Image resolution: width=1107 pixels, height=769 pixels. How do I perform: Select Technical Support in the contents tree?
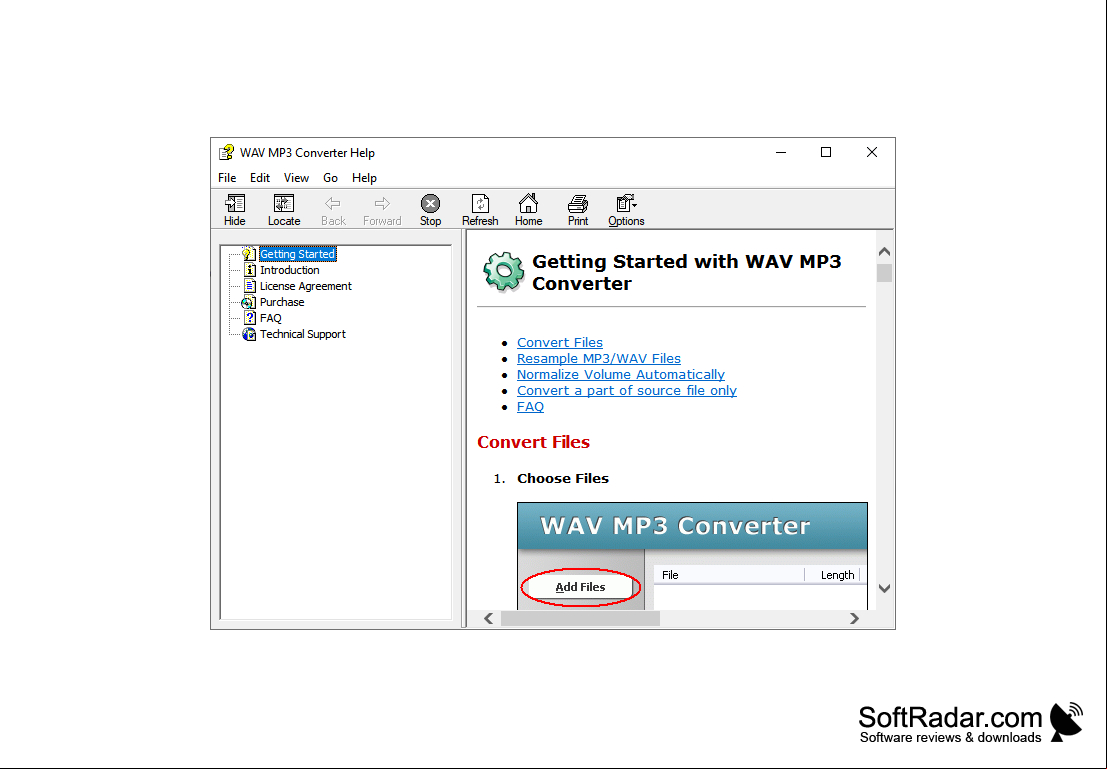point(303,334)
